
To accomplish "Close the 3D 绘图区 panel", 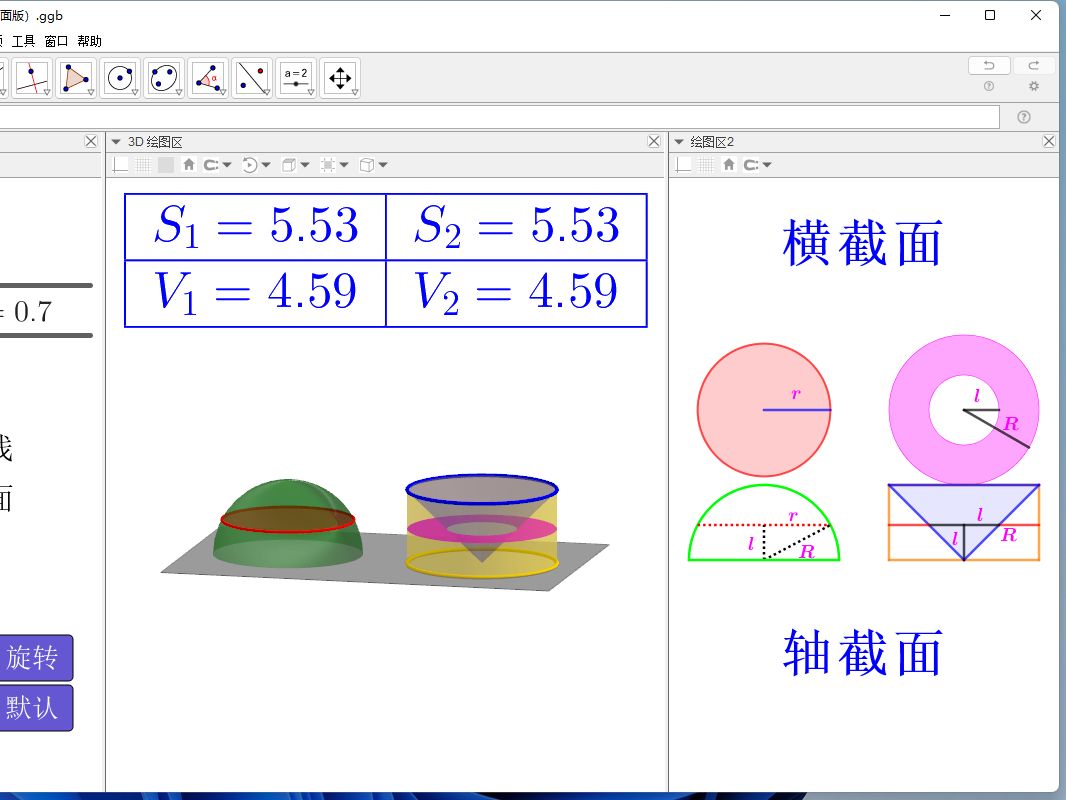I will pyautogui.click(x=654, y=141).
